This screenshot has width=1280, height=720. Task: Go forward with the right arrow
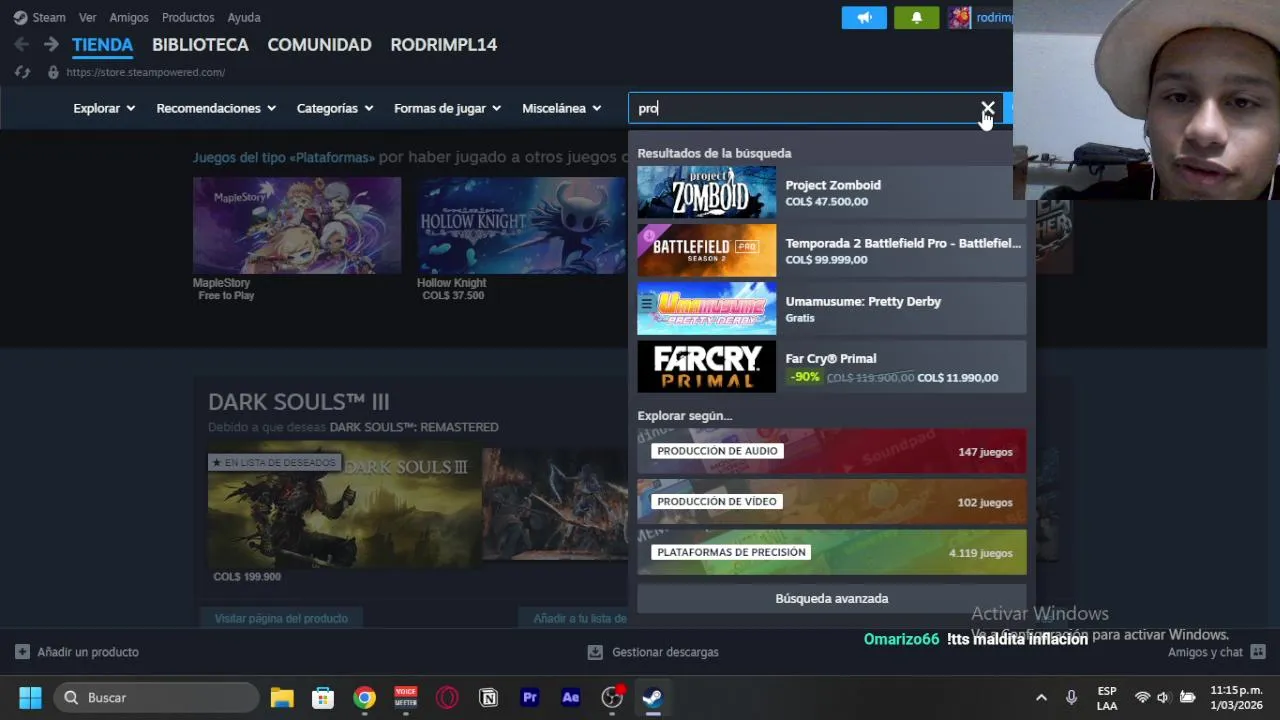click(51, 44)
